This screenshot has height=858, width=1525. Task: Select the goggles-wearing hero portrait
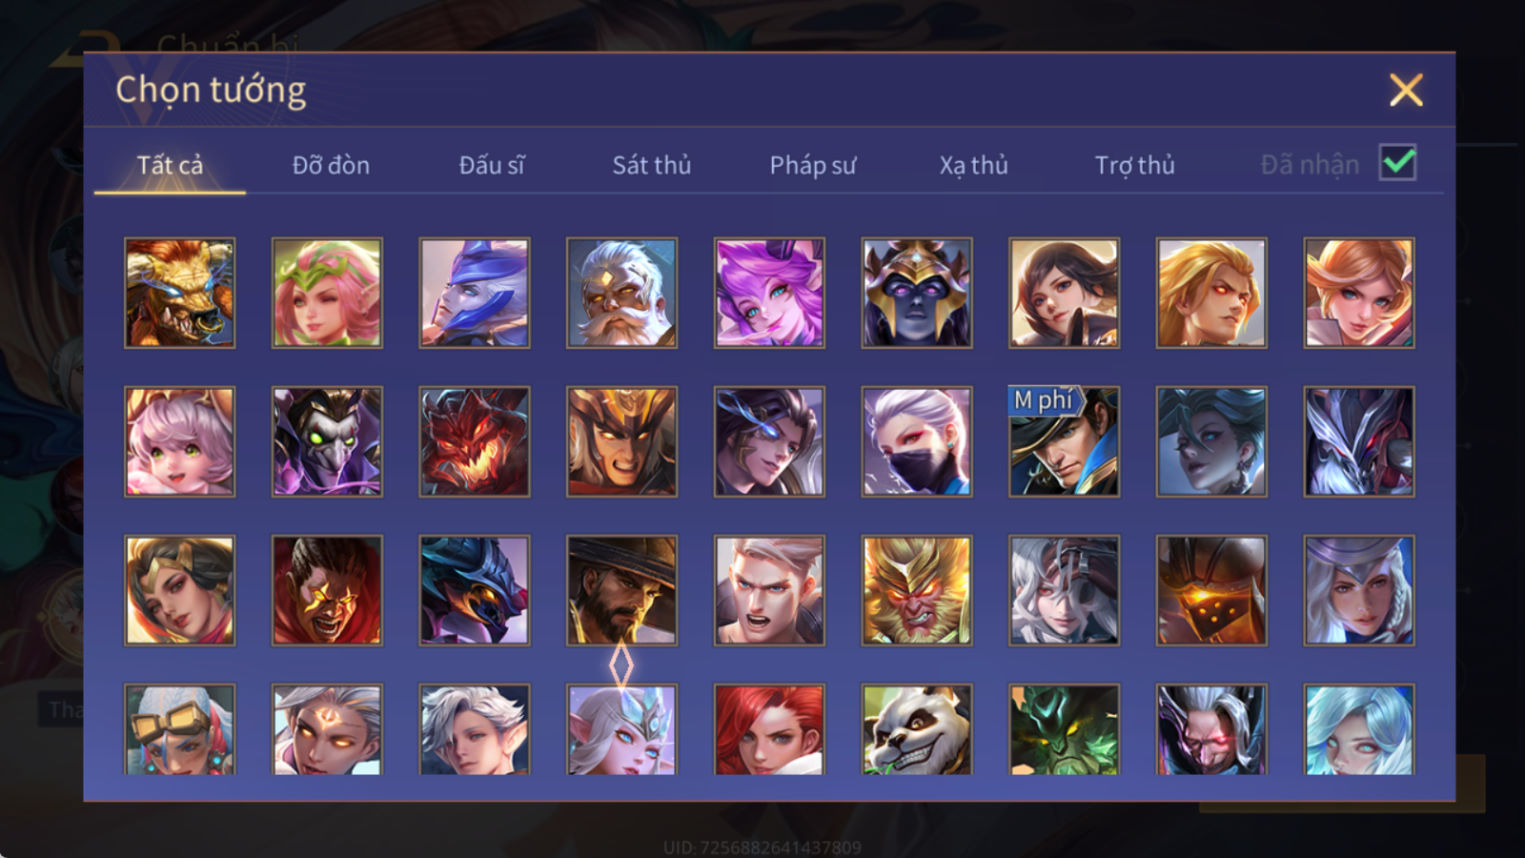coord(180,730)
